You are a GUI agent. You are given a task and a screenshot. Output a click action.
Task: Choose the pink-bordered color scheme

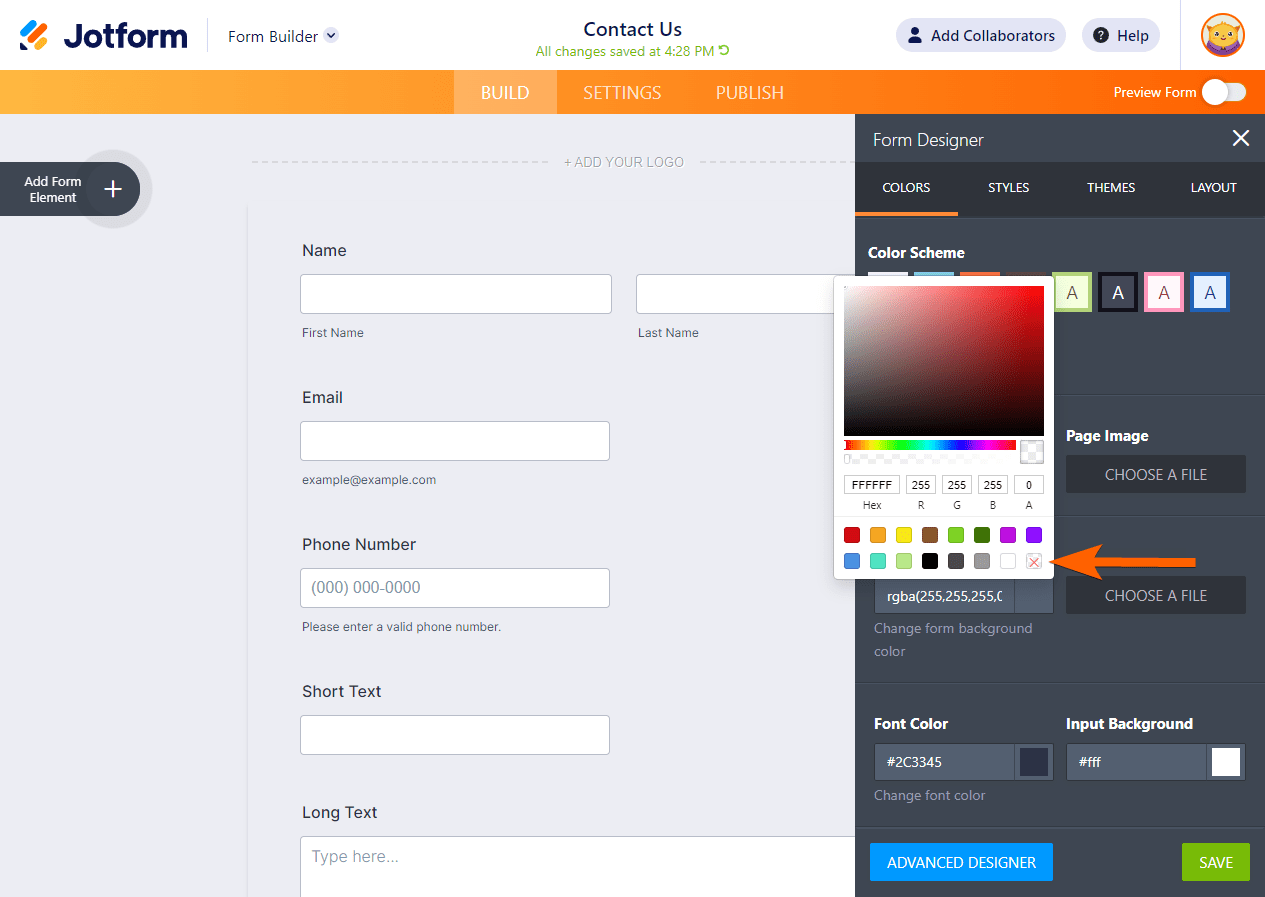[x=1164, y=293]
